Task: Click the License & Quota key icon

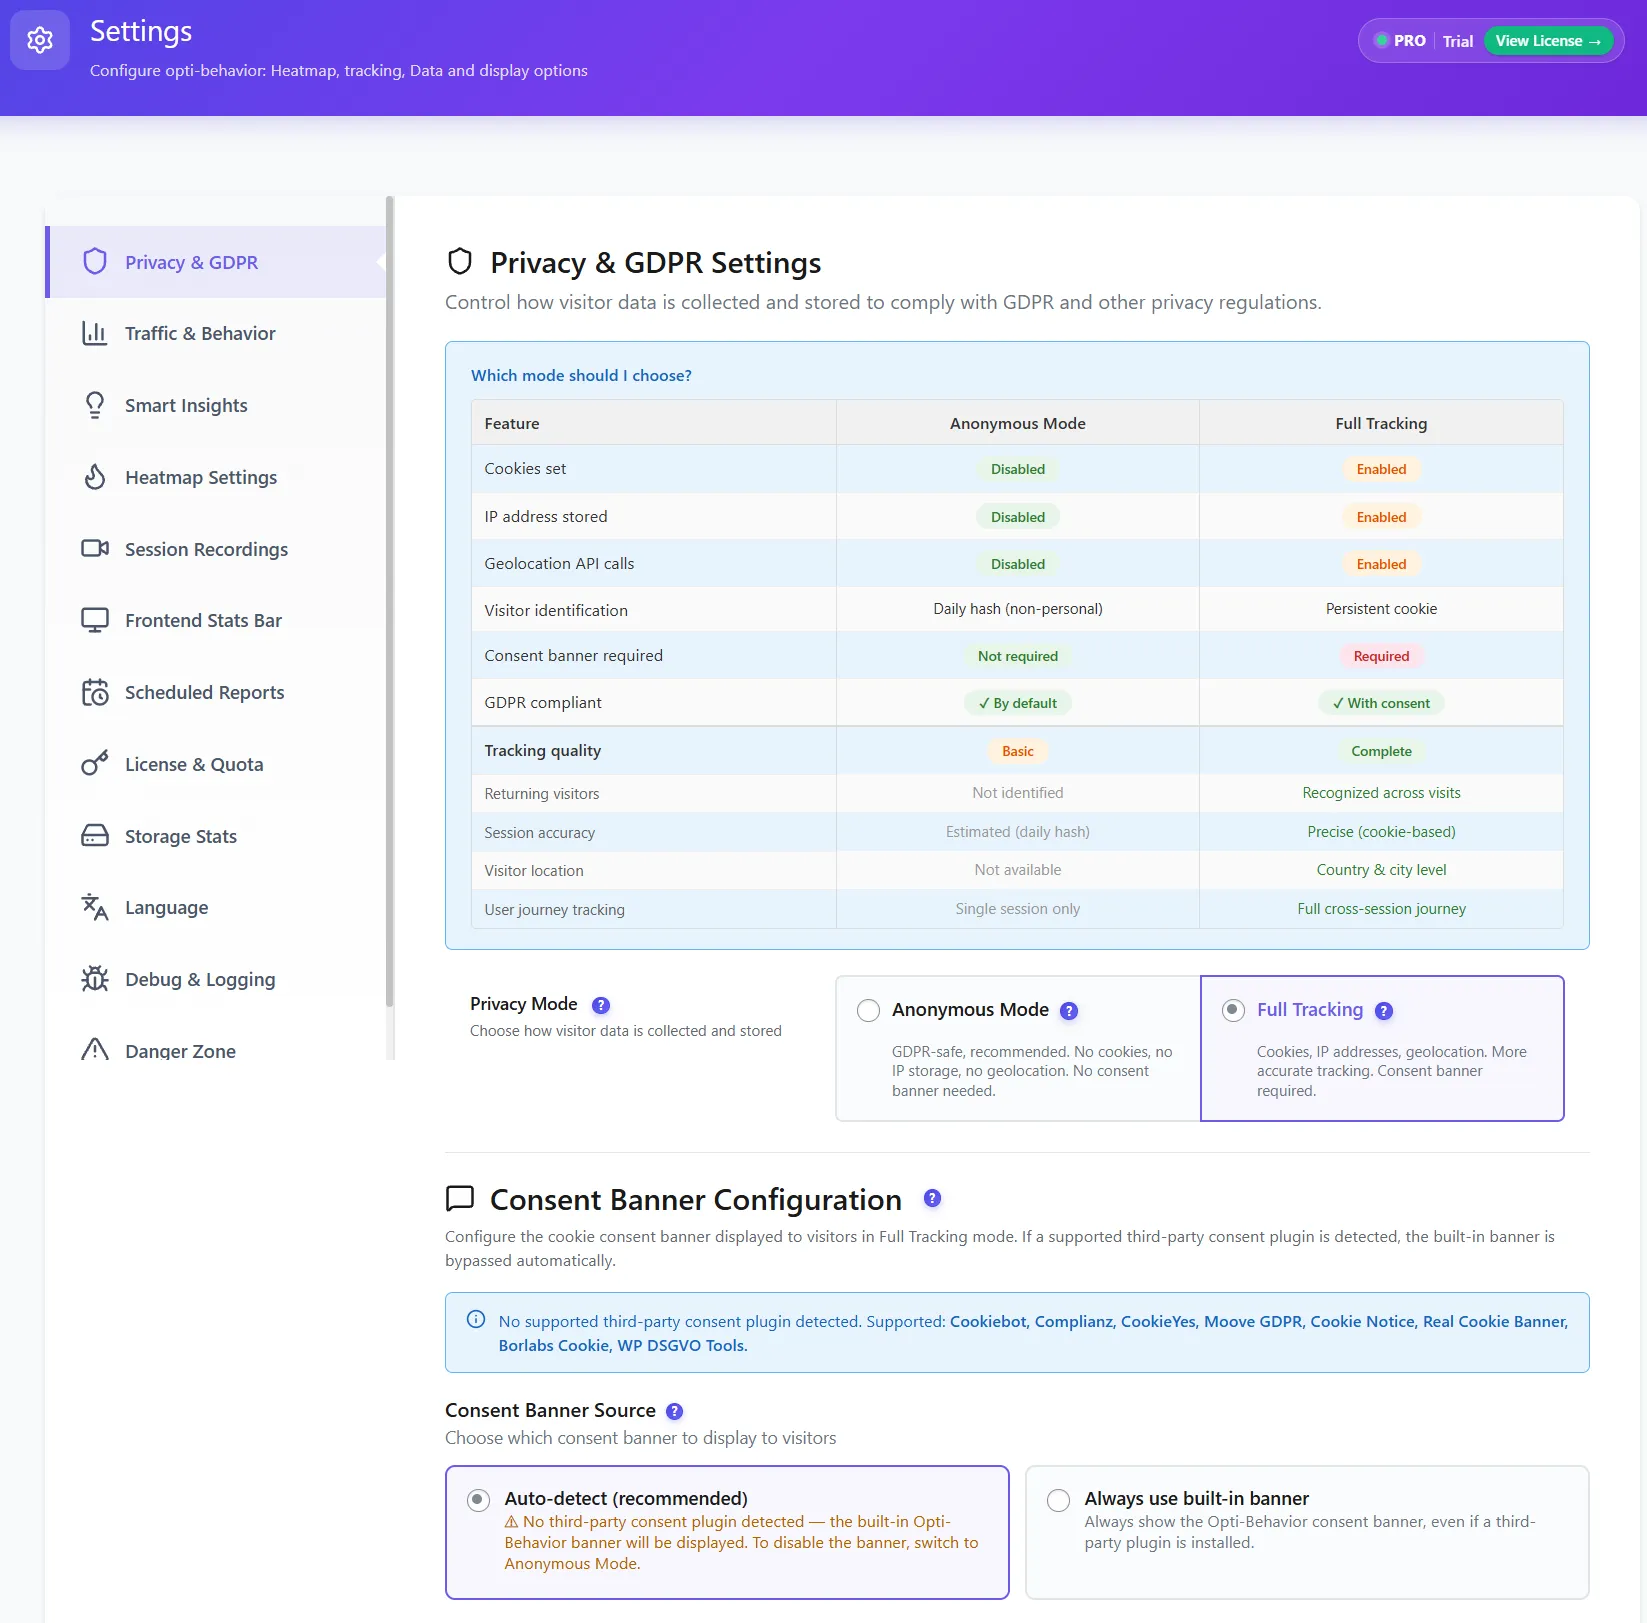Action: 95,764
